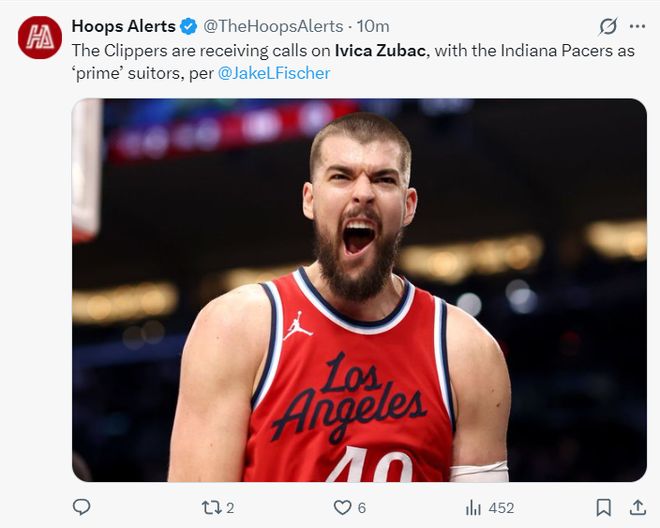
Task: Open the Hoops Alerts profile avatar
Action: coord(40,38)
